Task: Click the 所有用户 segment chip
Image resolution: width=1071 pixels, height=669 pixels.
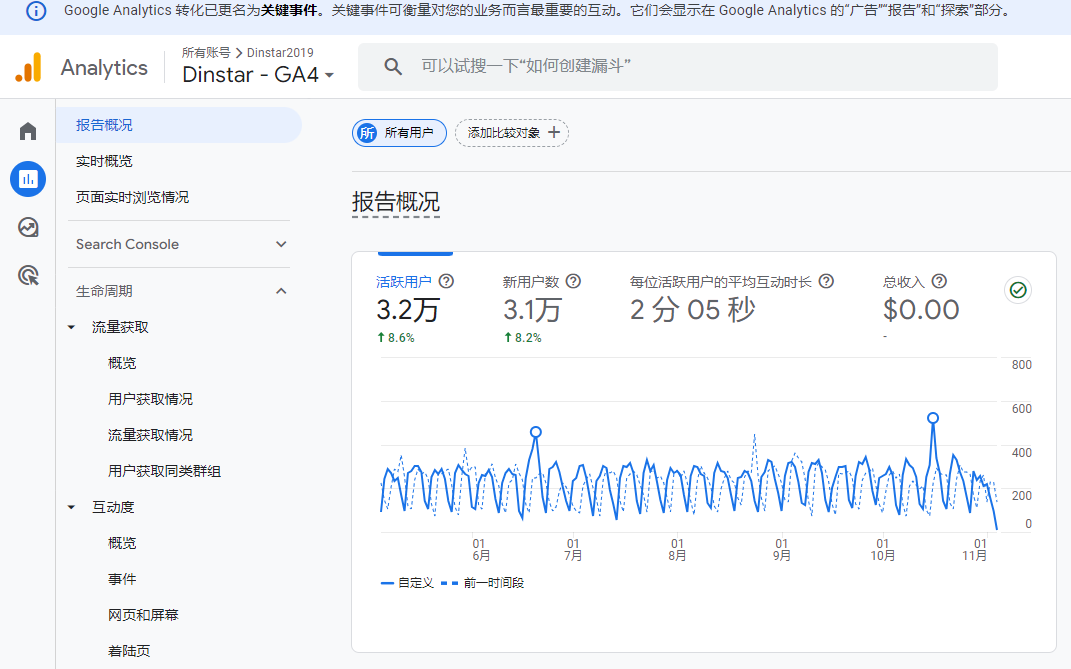Action: [400, 133]
